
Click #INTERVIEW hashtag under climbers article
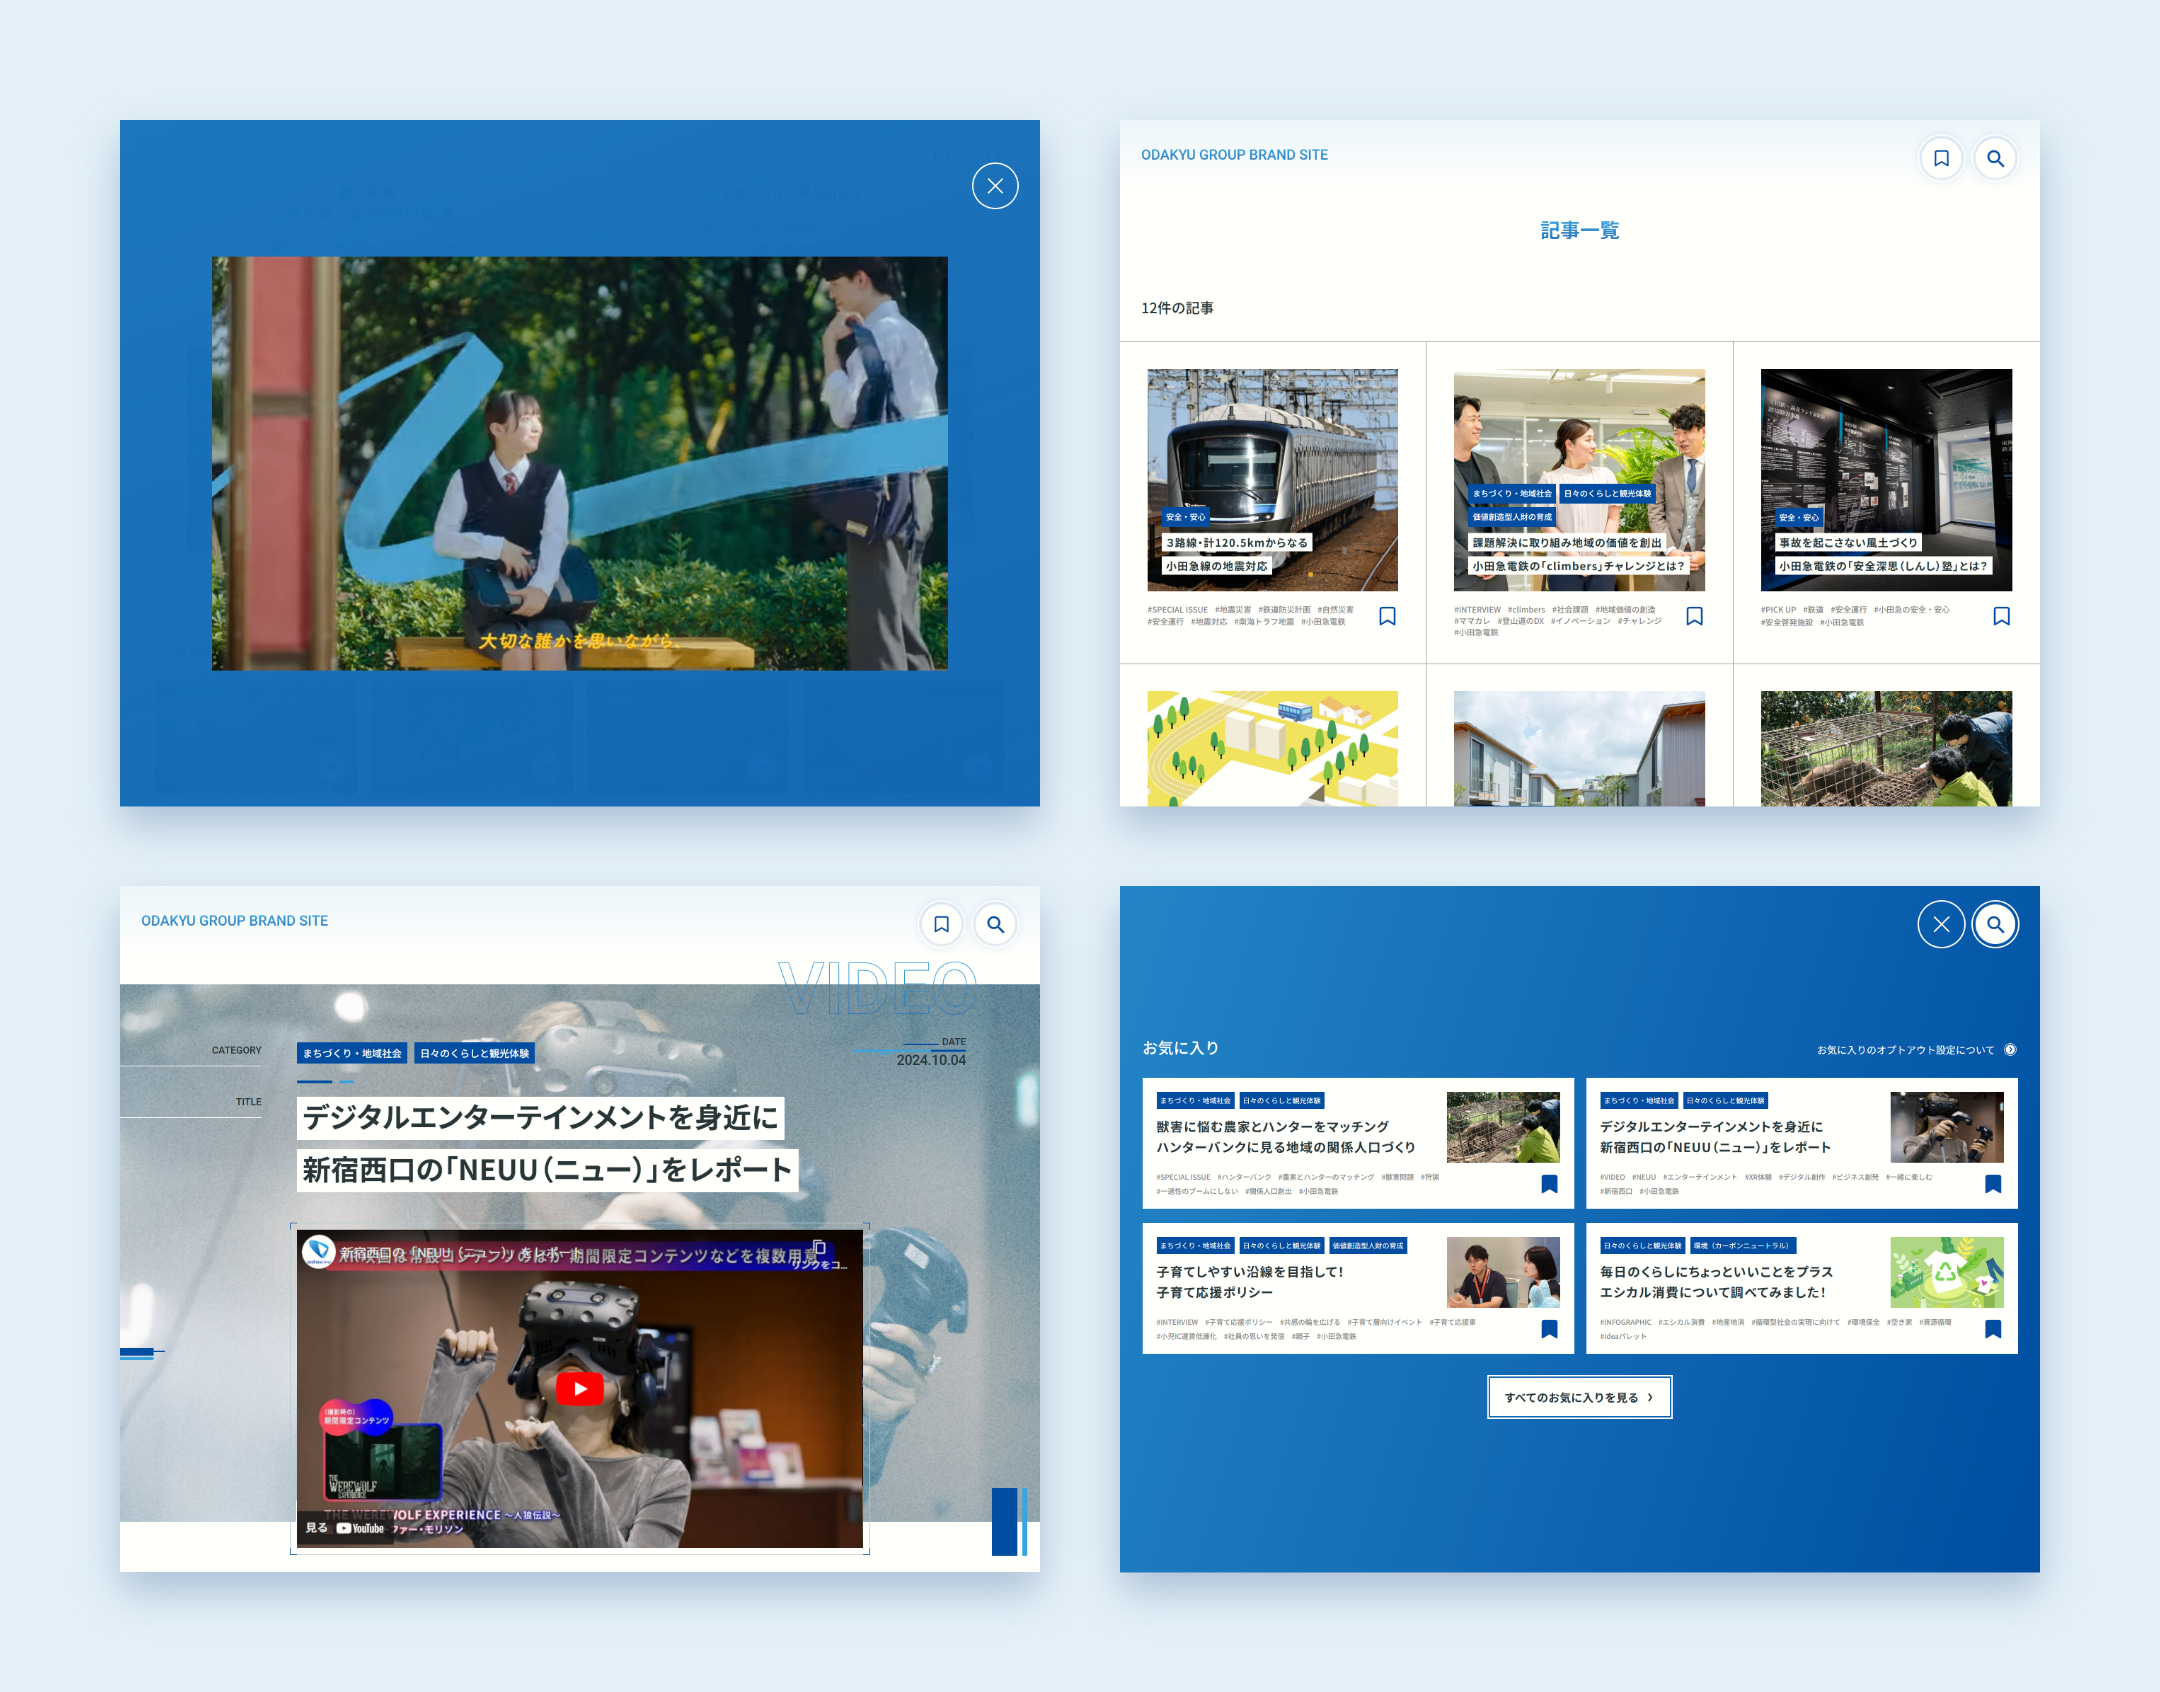1477,609
